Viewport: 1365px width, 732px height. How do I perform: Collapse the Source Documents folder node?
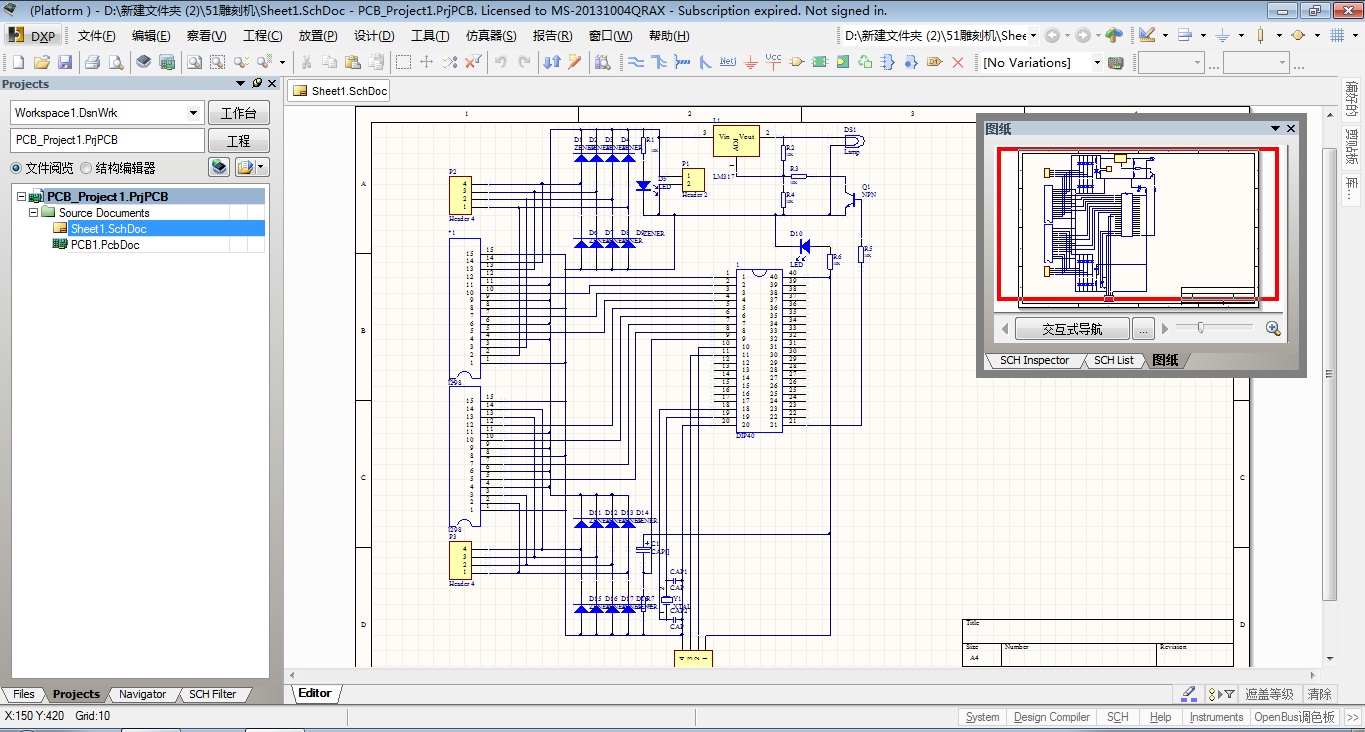(x=33, y=213)
